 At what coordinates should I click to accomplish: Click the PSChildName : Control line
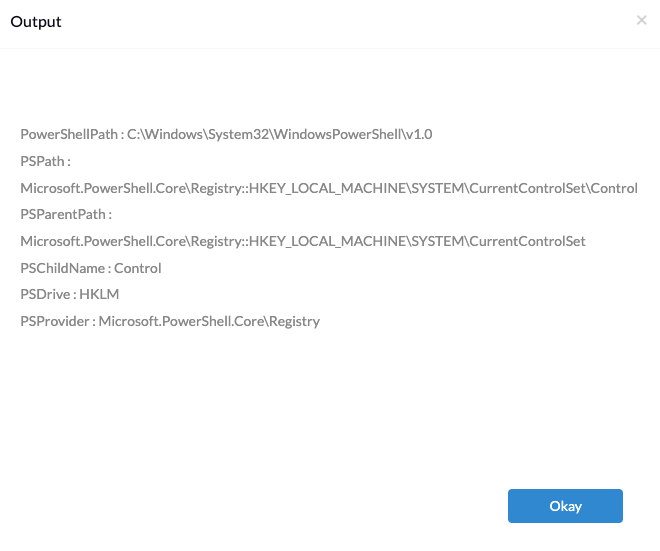pos(90,268)
